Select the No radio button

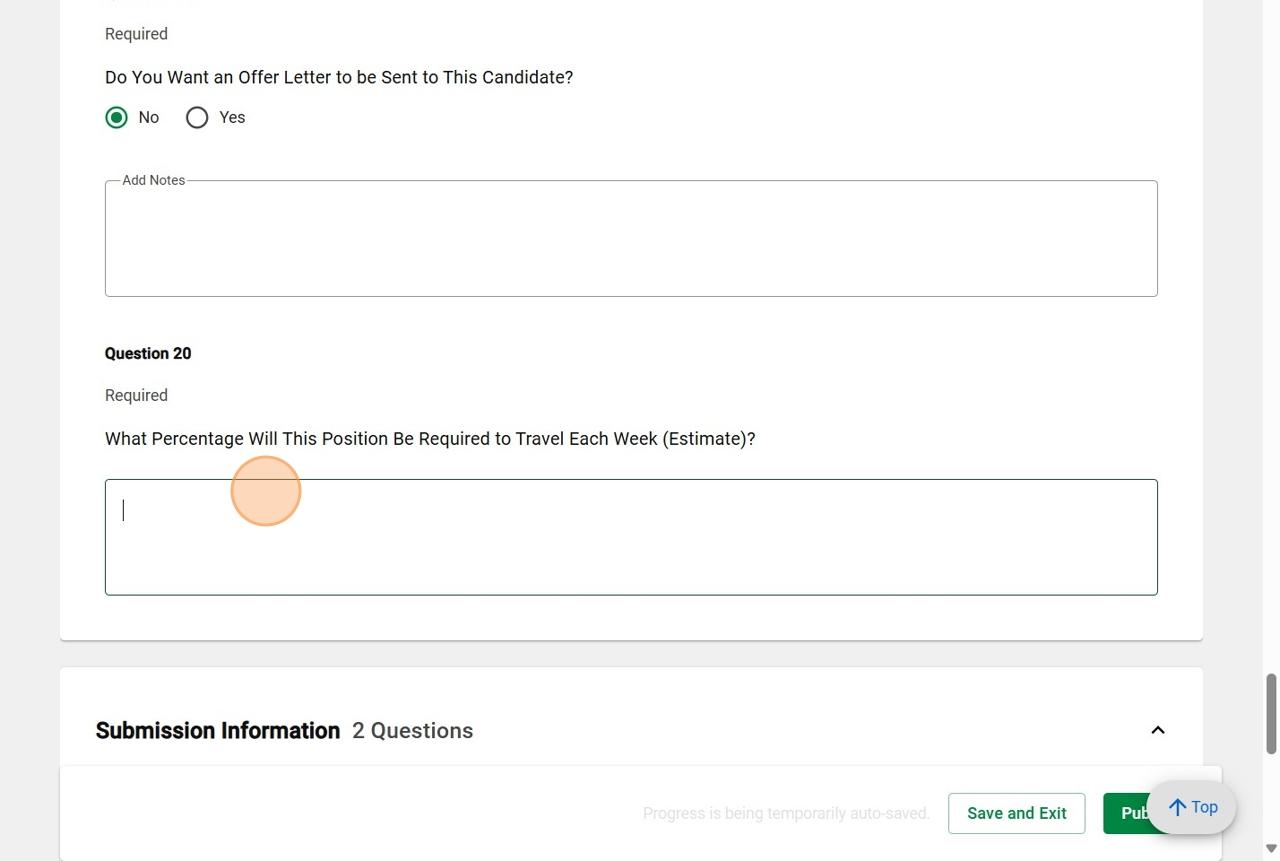(x=117, y=118)
